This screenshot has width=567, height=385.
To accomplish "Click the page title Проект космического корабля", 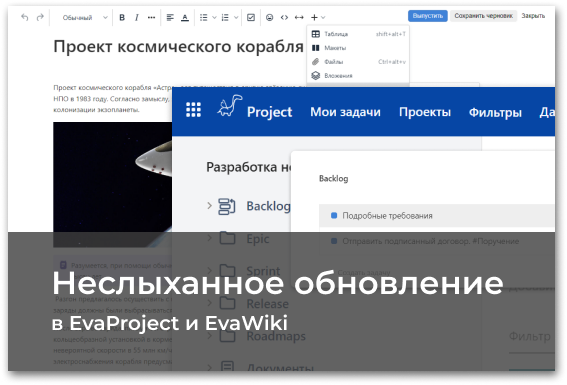I will point(178,46).
